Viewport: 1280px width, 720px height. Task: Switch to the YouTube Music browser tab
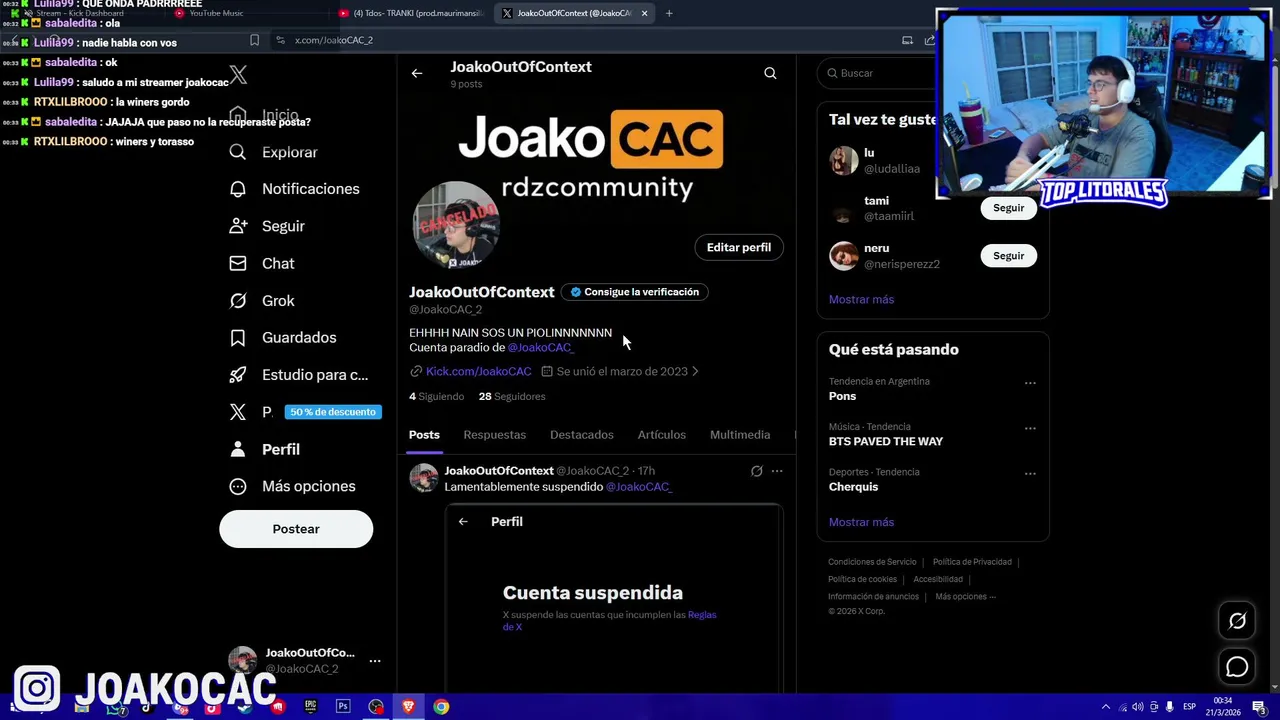click(215, 13)
